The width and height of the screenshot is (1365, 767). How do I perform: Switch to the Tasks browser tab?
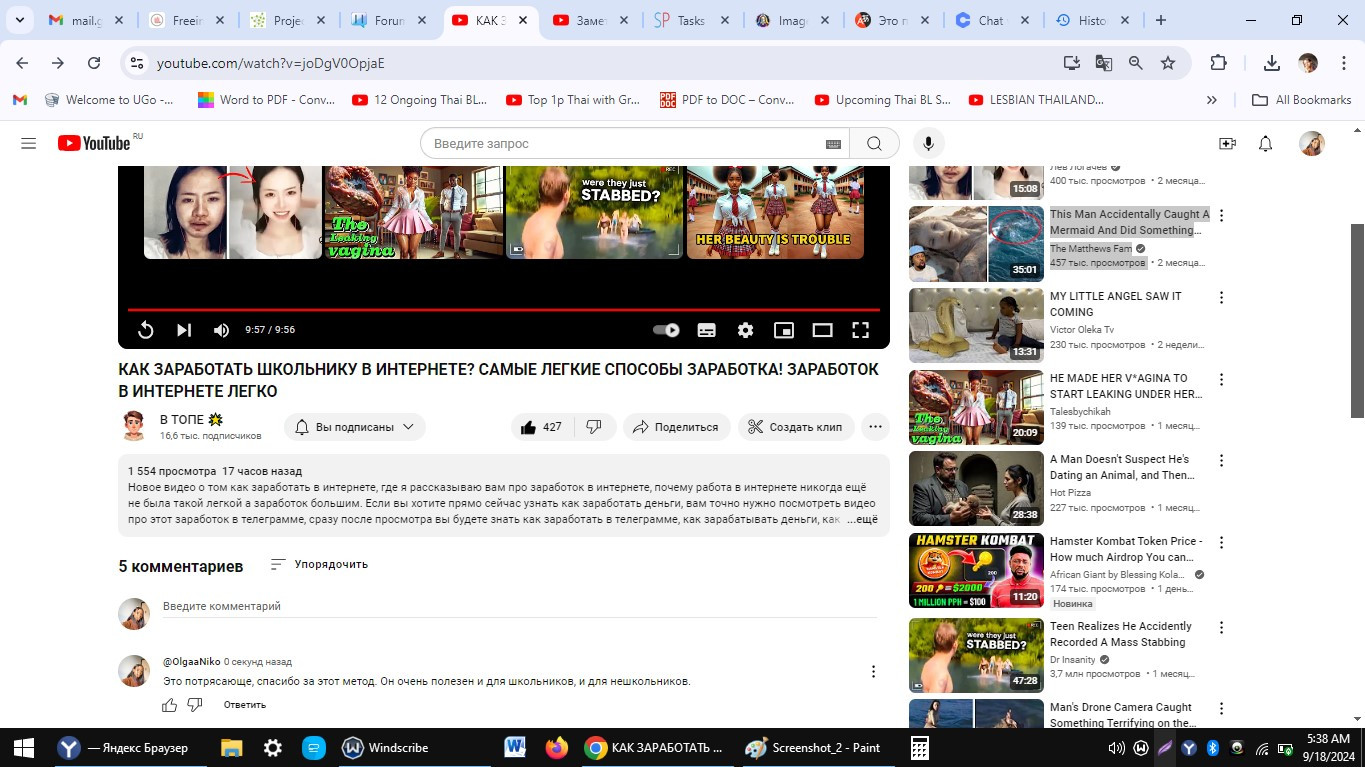coord(690,20)
